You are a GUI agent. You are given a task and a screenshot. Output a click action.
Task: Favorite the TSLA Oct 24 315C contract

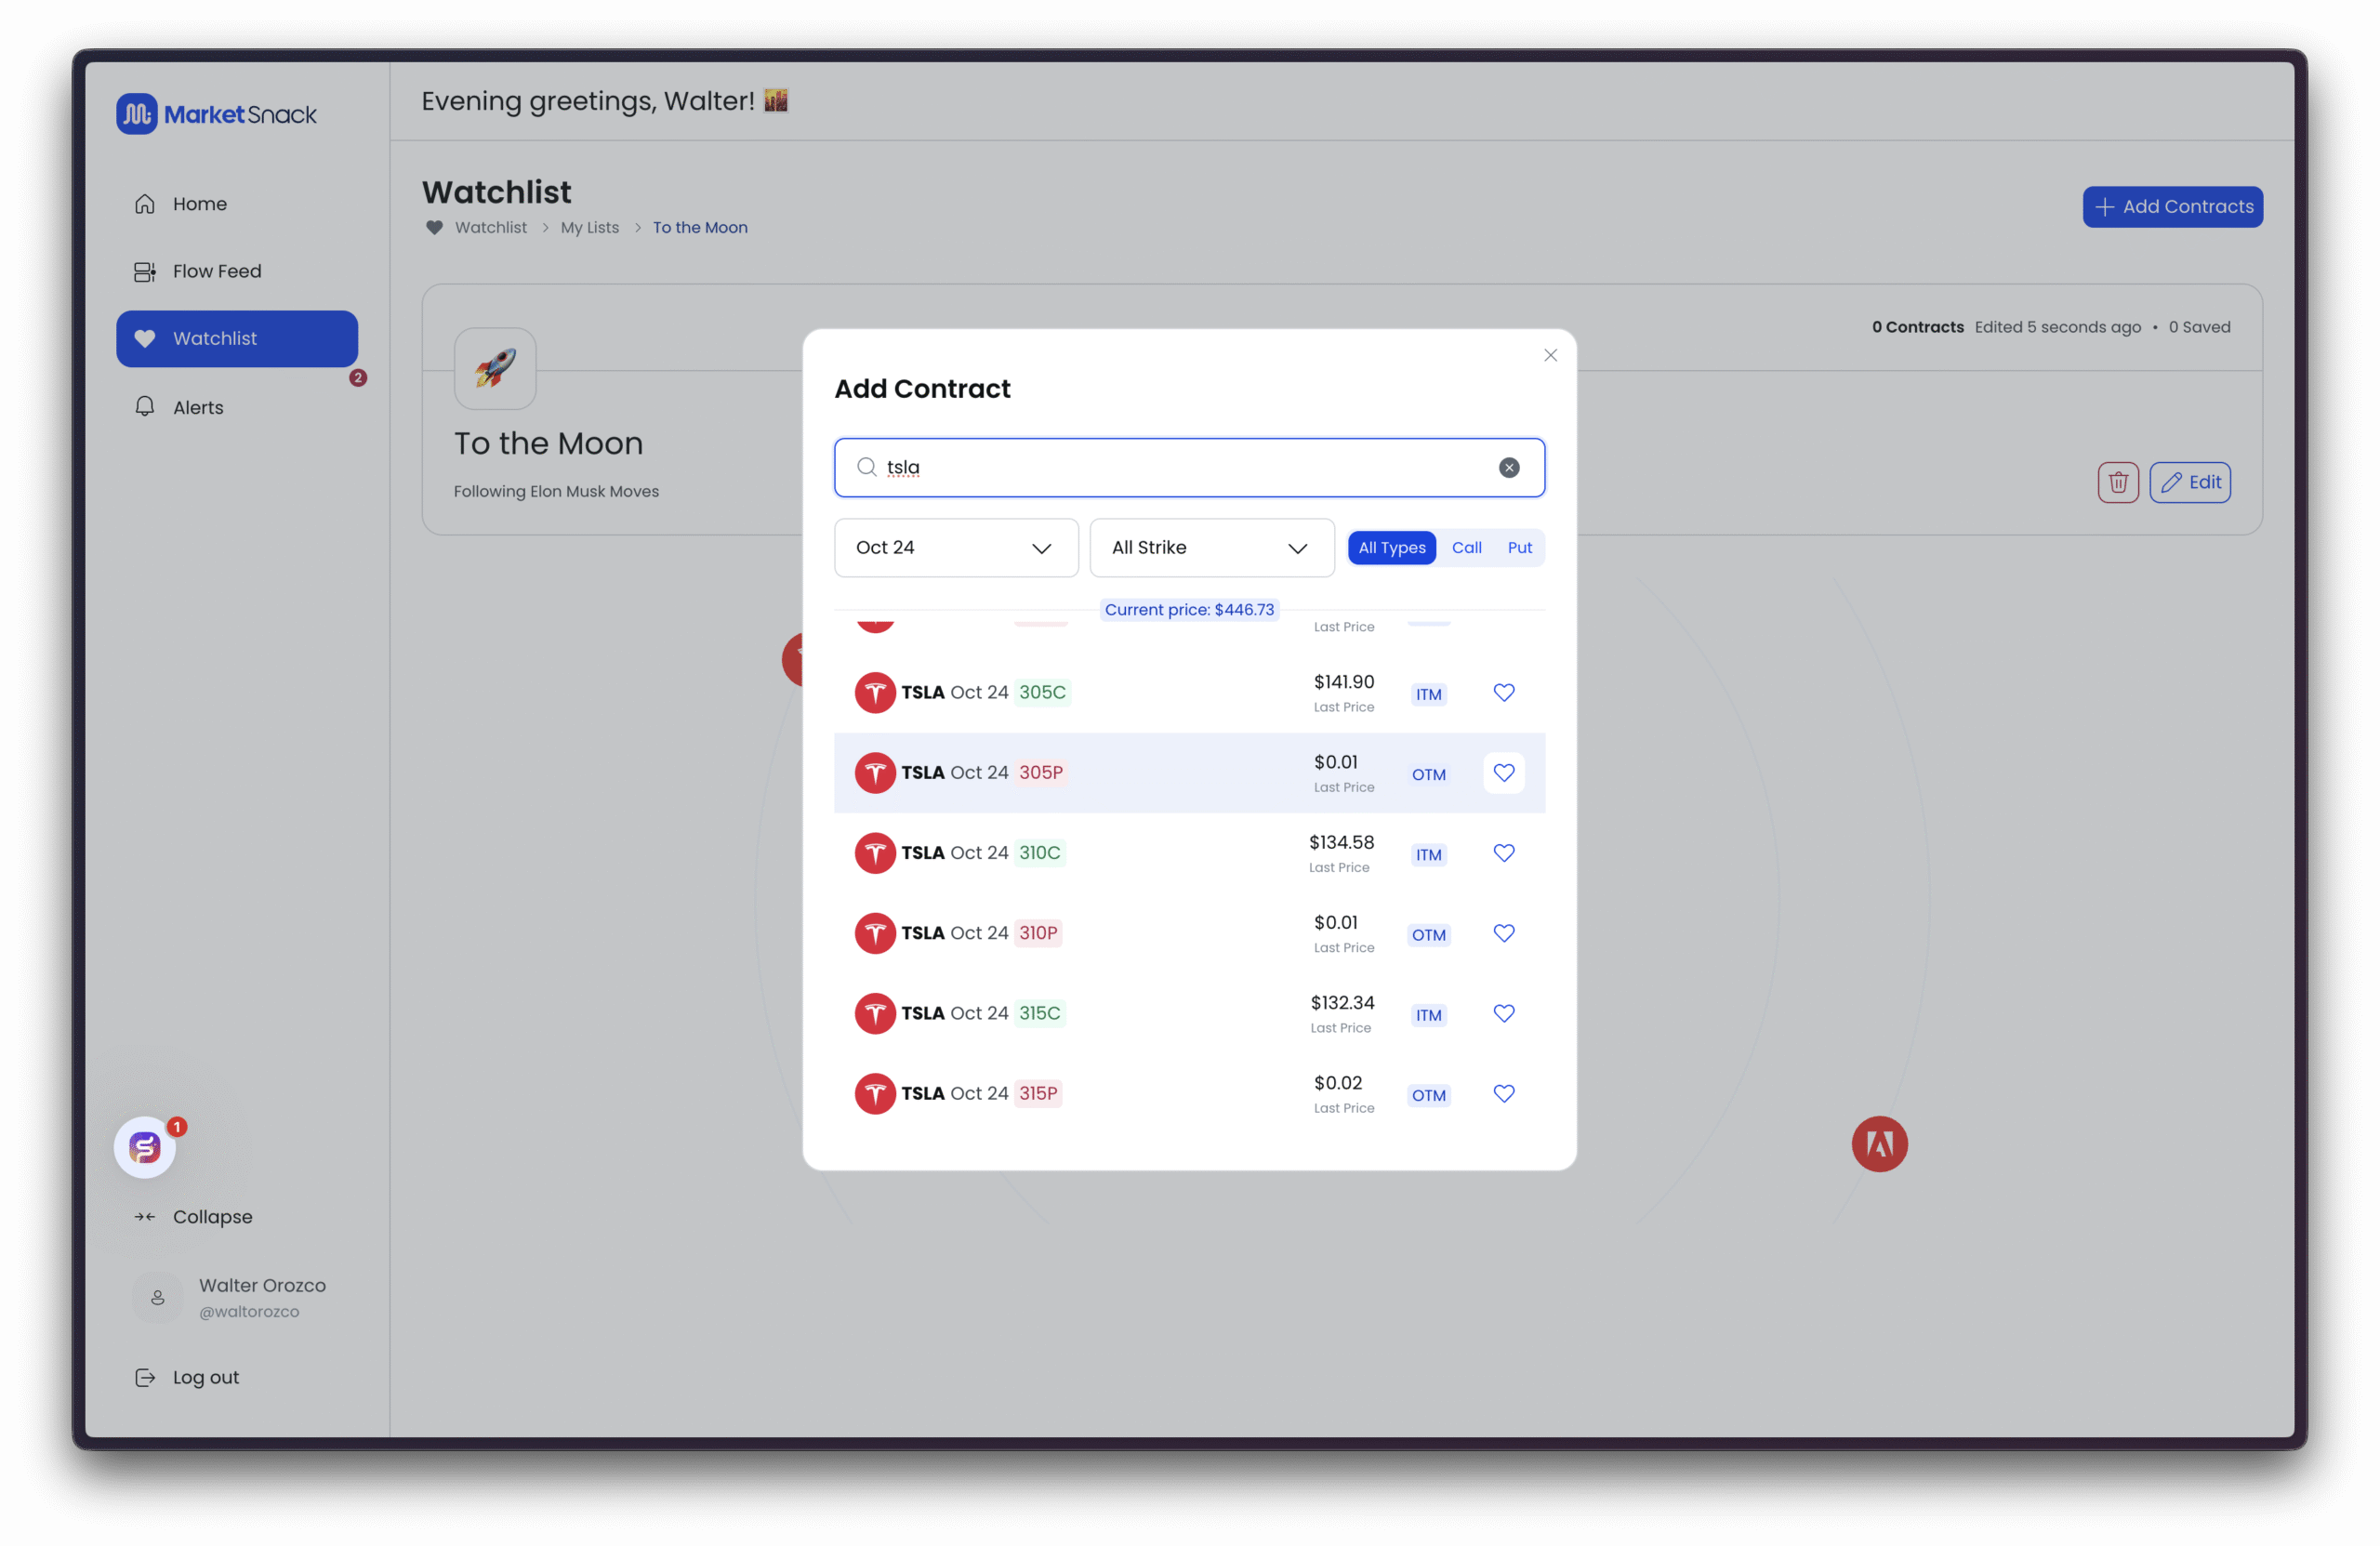click(x=1503, y=1012)
